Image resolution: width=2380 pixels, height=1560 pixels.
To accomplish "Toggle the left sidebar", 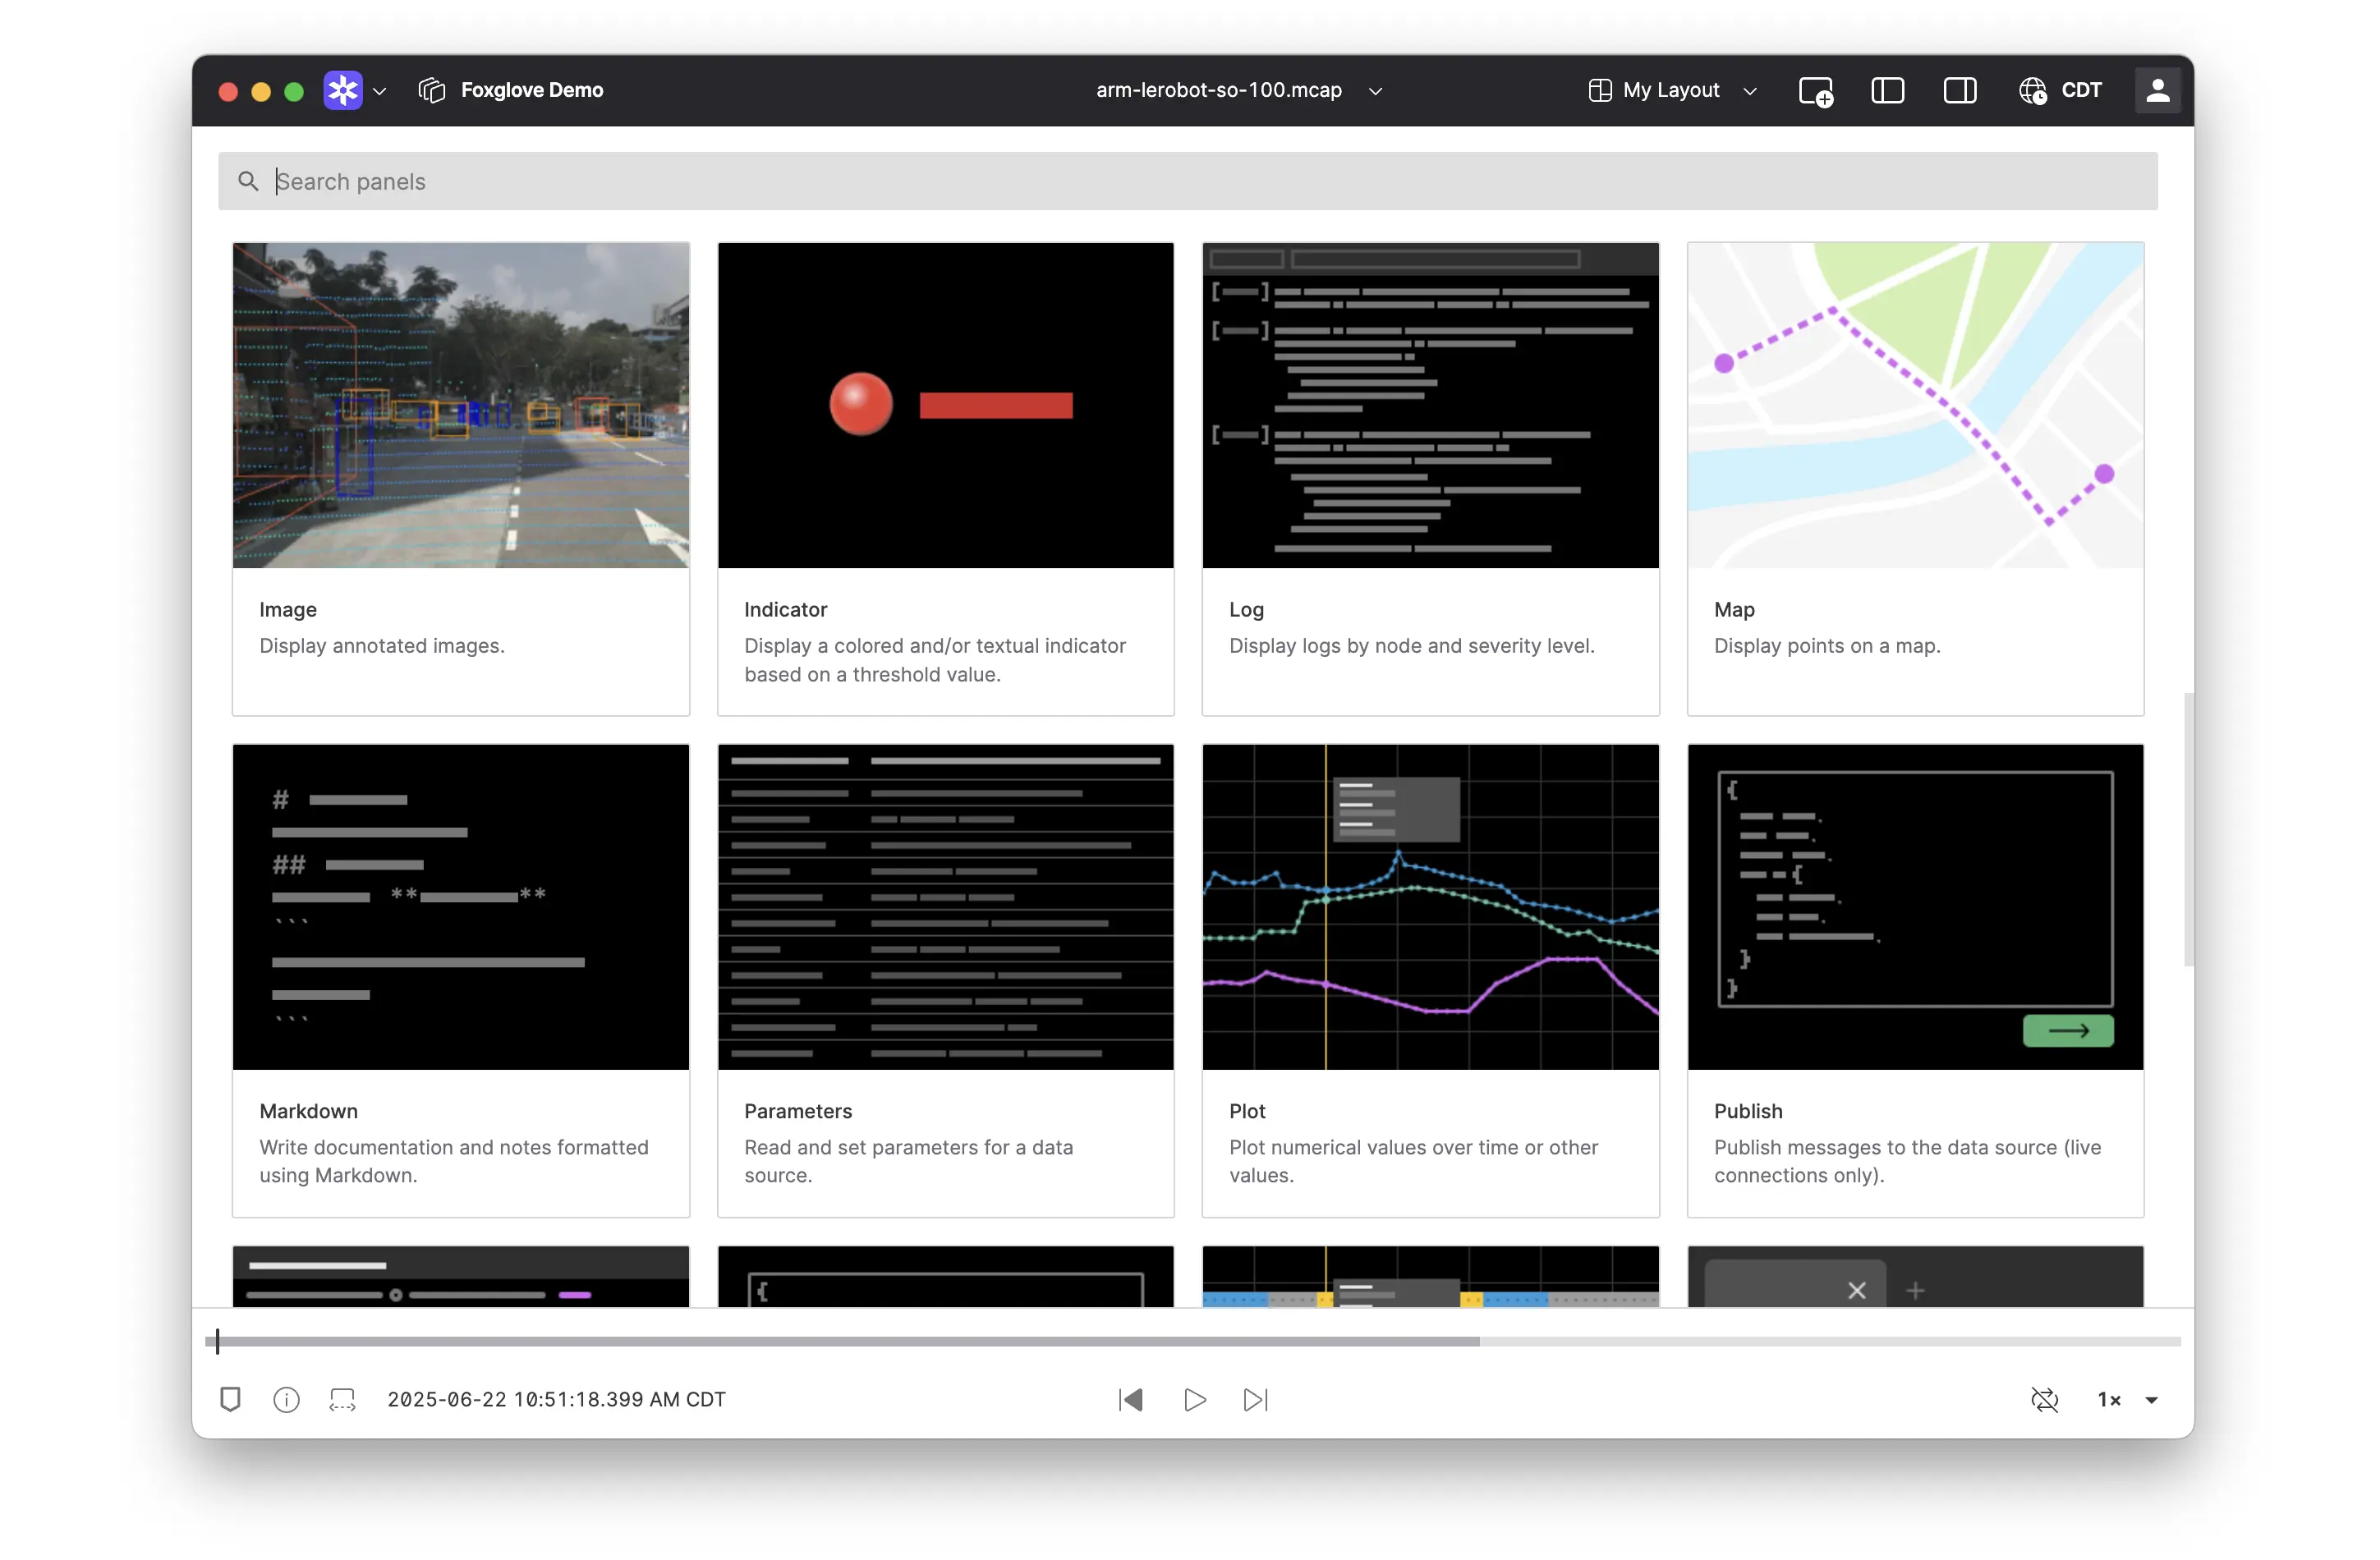I will coord(1887,91).
